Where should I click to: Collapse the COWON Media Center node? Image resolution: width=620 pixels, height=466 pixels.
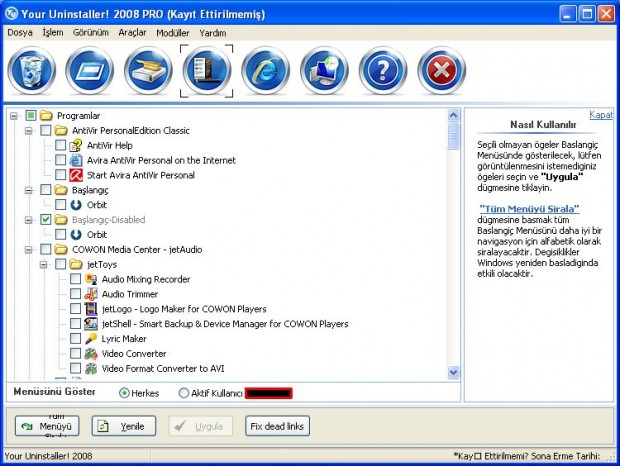click(28, 250)
